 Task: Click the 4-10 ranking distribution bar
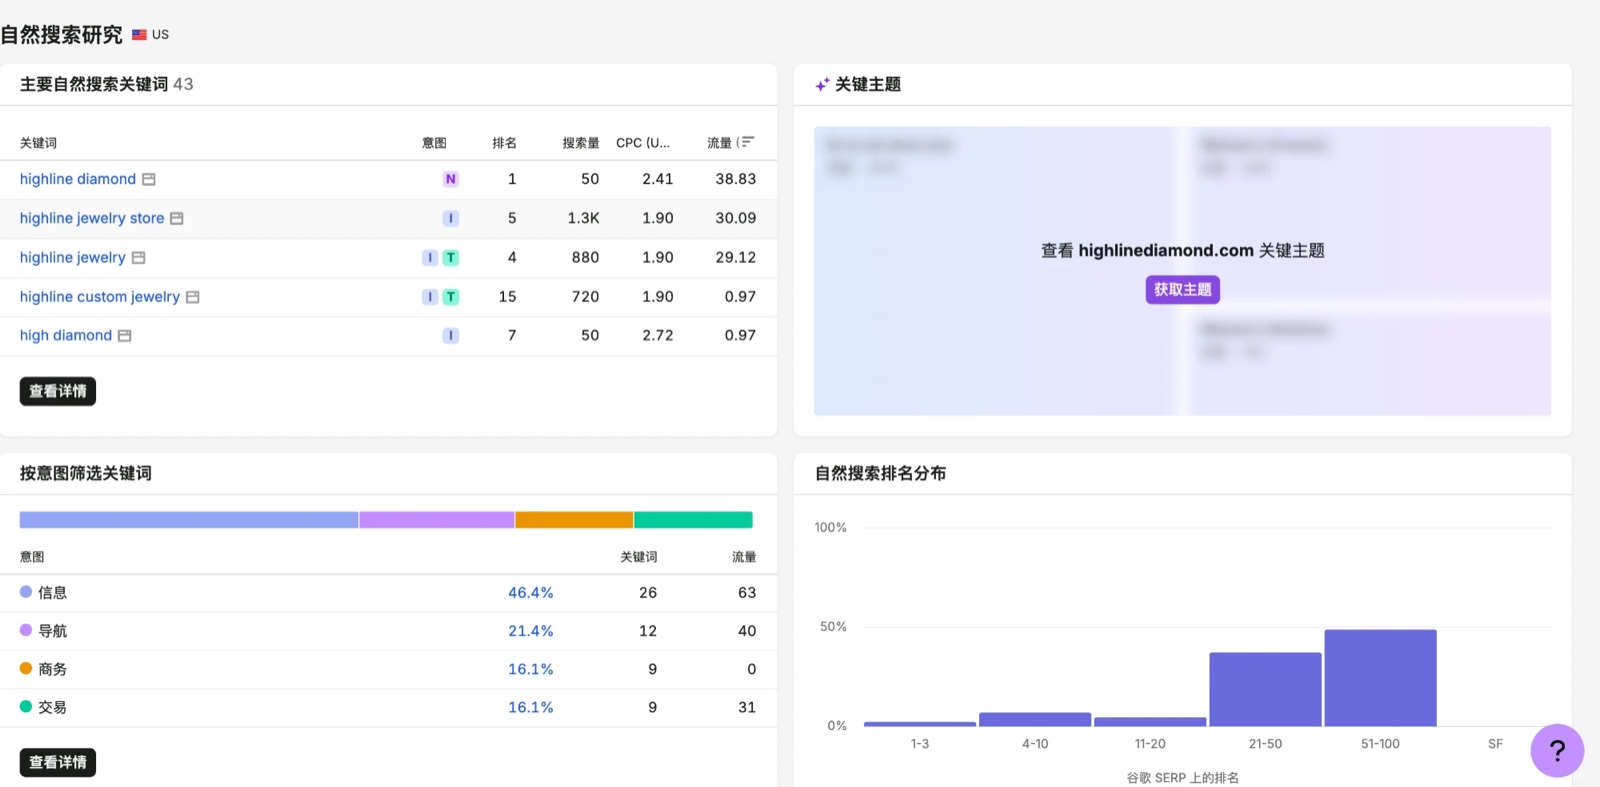(1035, 719)
